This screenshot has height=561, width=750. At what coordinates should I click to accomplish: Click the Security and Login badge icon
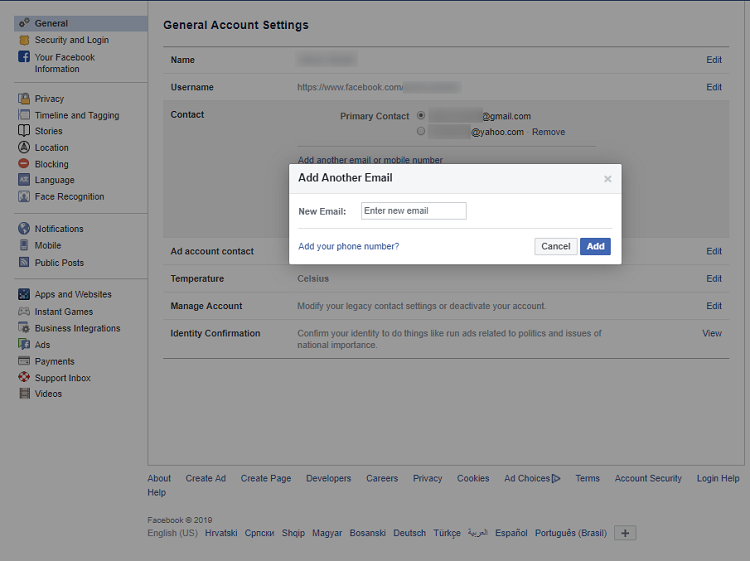pos(24,40)
